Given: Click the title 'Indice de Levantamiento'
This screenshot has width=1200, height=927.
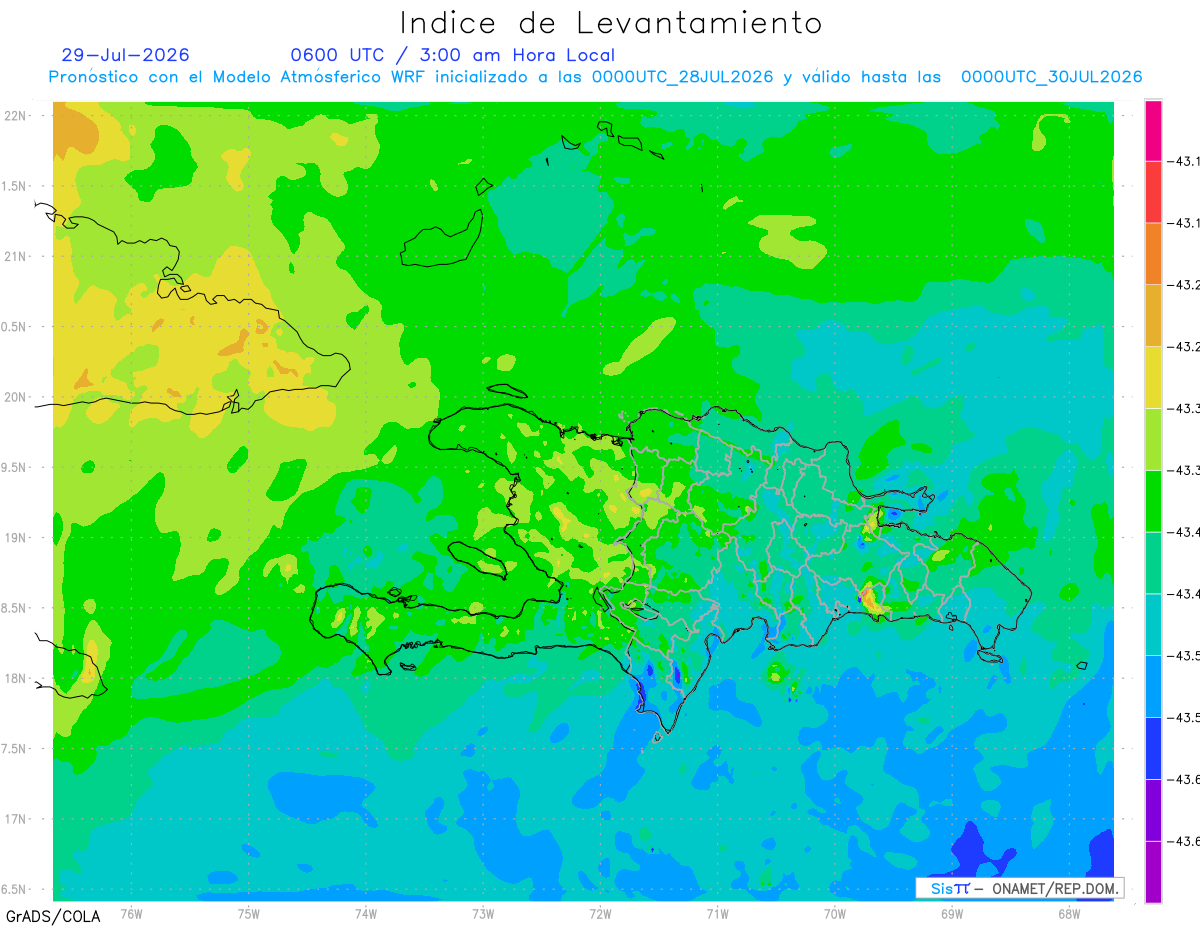Looking at the screenshot, I should [x=611, y=23].
